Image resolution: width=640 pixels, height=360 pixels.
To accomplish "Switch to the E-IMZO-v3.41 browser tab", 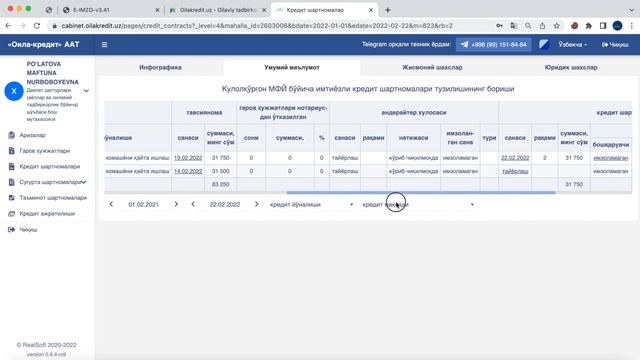I will coord(110,10).
